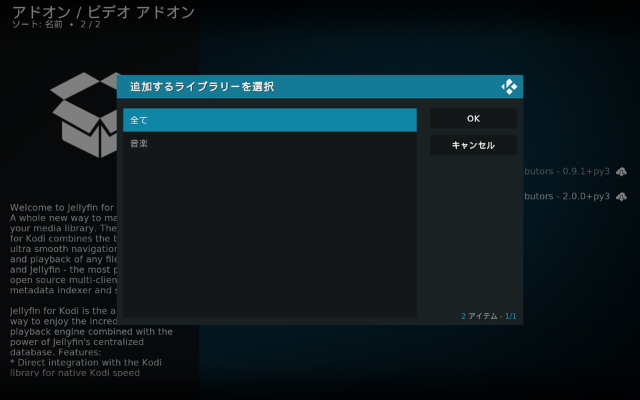Click the Kodi logo in dialog header
The image size is (640, 400).
[x=509, y=87]
